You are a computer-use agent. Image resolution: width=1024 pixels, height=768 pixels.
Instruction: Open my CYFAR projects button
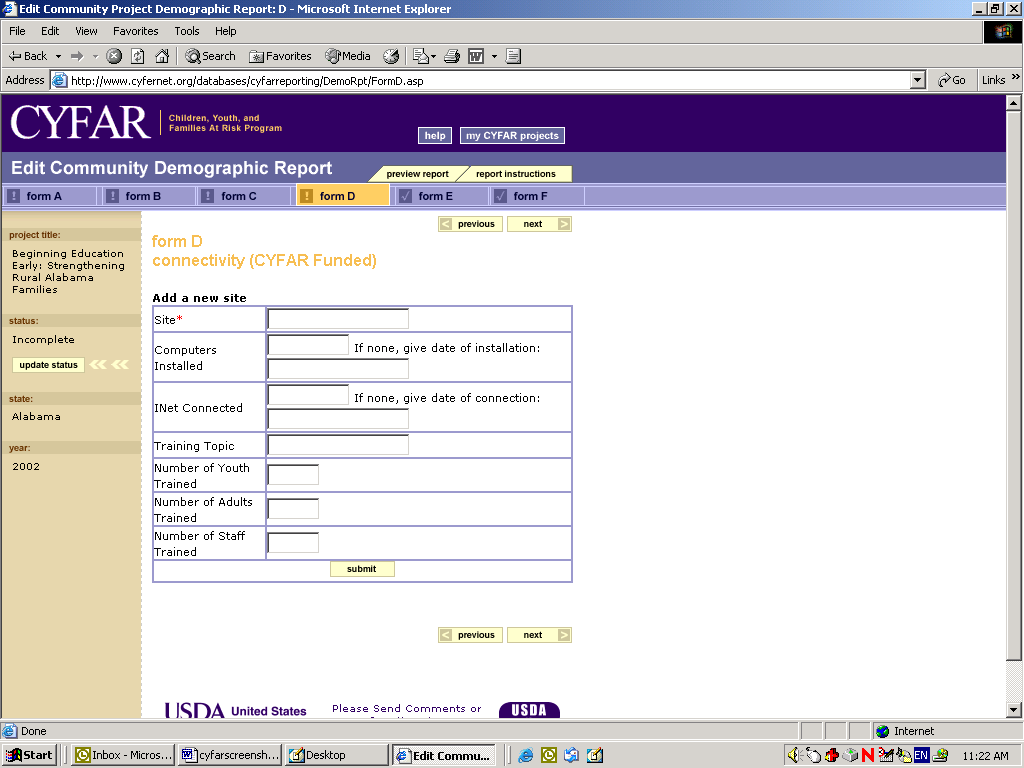(x=512, y=135)
